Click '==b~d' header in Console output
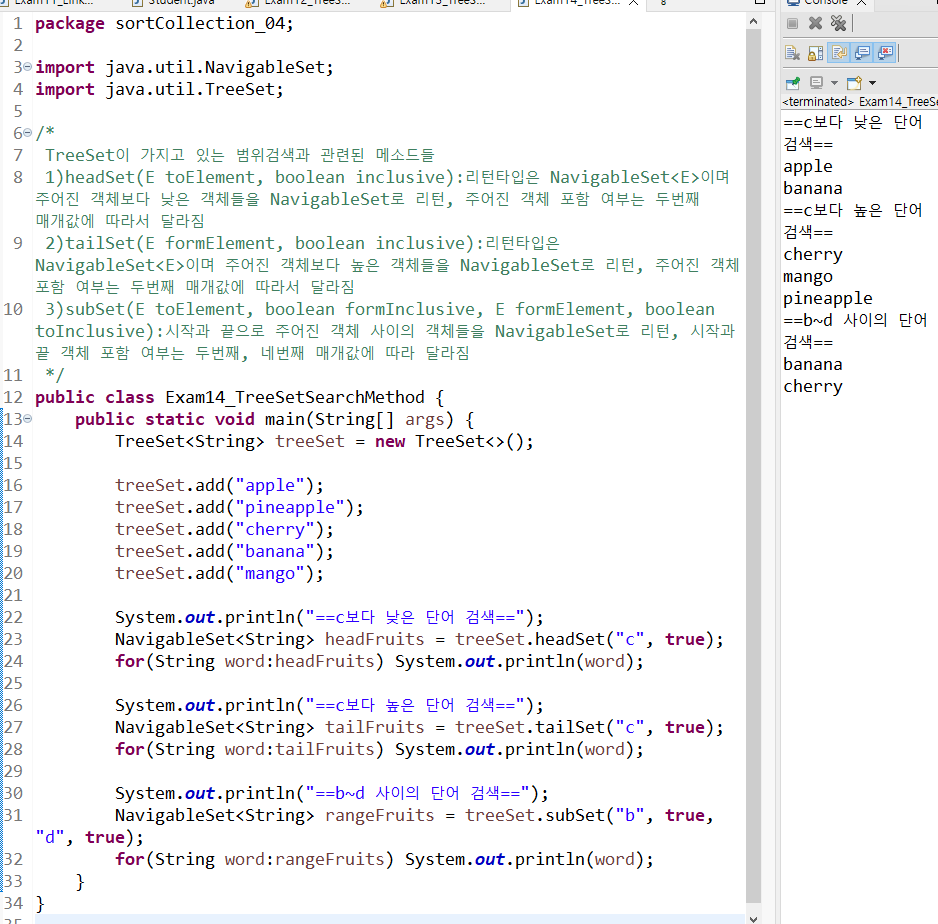Screen dimensions: 938x924 (x=808, y=320)
